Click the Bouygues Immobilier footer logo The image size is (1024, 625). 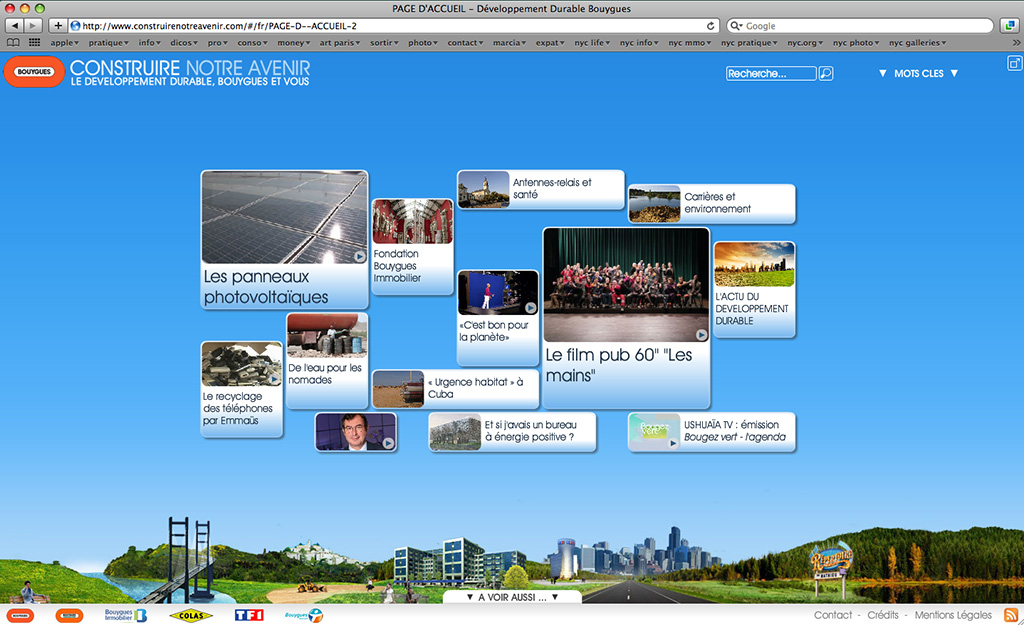[x=125, y=615]
